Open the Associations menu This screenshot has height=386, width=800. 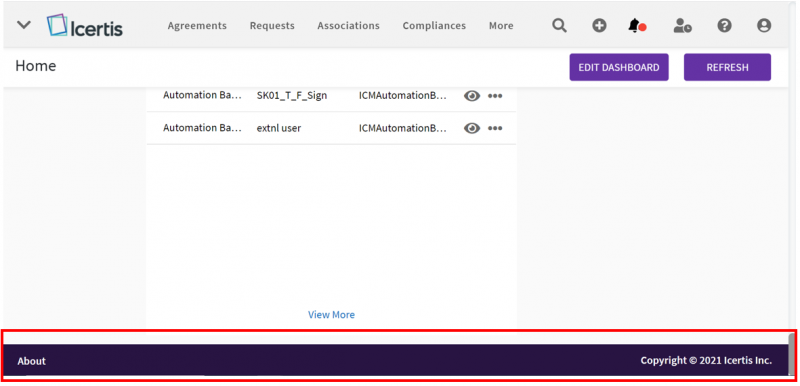[348, 25]
